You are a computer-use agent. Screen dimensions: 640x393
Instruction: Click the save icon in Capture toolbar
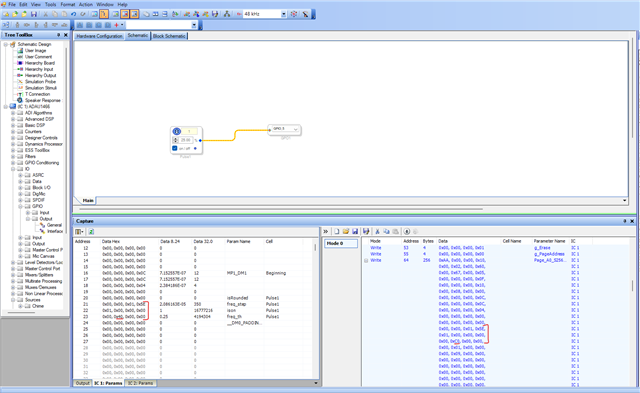click(355, 231)
